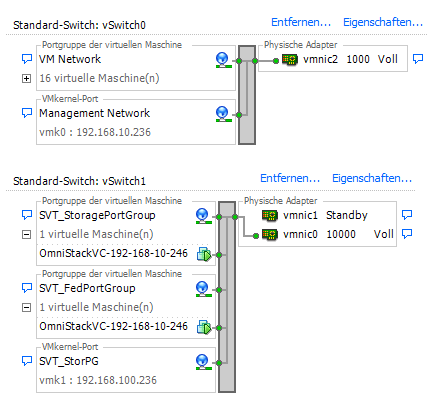The height and width of the screenshot is (403, 440).
Task: Click the info bubble next to vmnic0
Action: tap(407, 234)
